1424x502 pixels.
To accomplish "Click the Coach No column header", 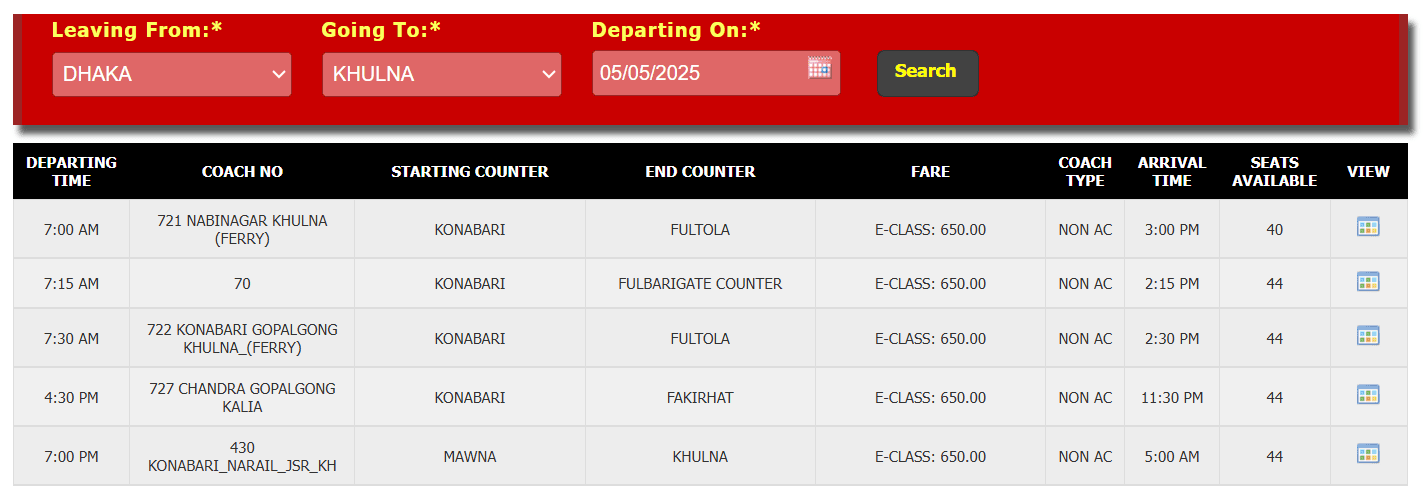I will coord(242,171).
